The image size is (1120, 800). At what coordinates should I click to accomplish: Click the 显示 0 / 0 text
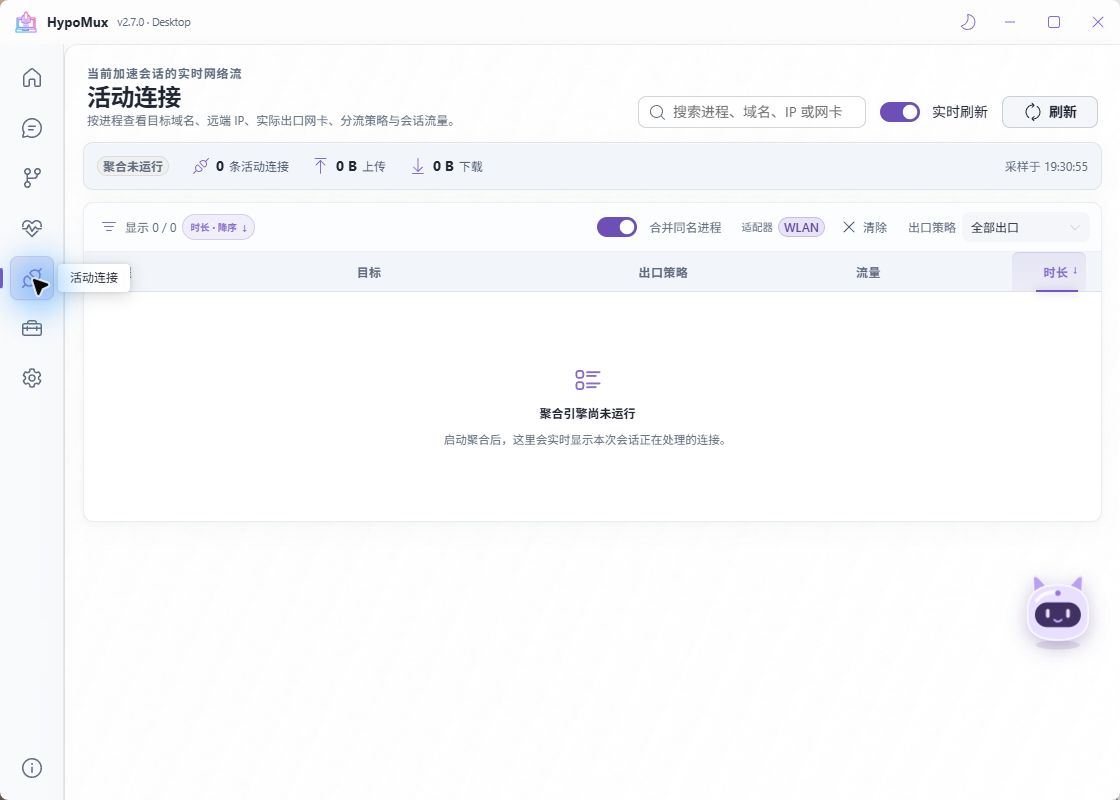[151, 227]
